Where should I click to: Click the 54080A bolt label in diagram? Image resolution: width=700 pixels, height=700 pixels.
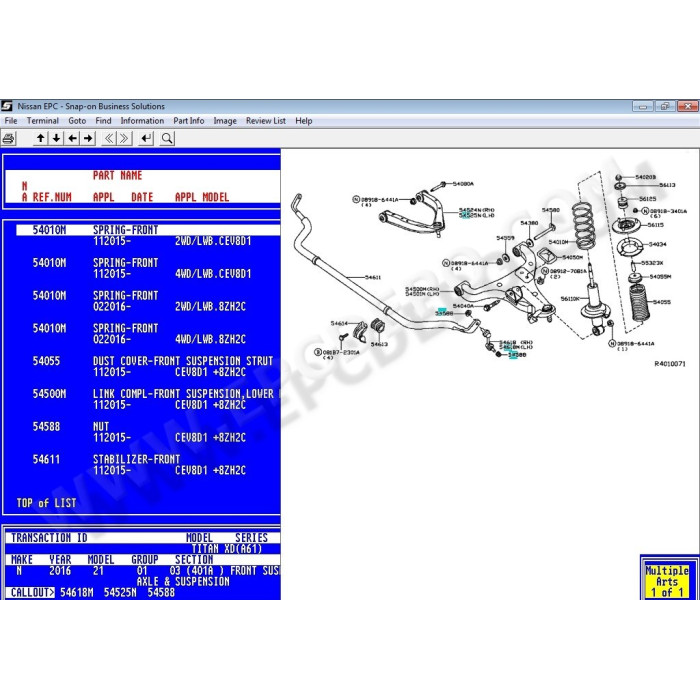(463, 184)
